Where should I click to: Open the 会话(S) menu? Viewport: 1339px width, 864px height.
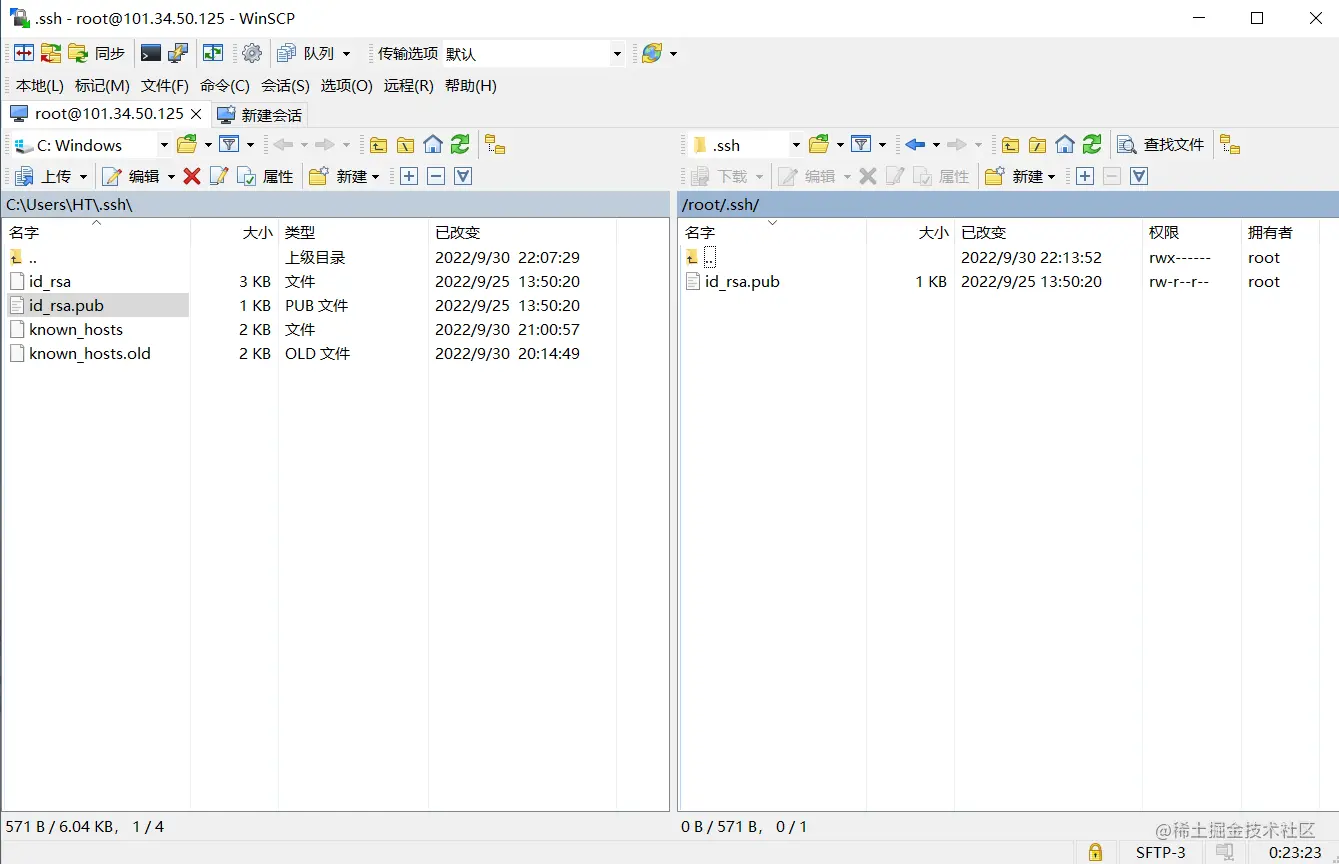pos(285,86)
